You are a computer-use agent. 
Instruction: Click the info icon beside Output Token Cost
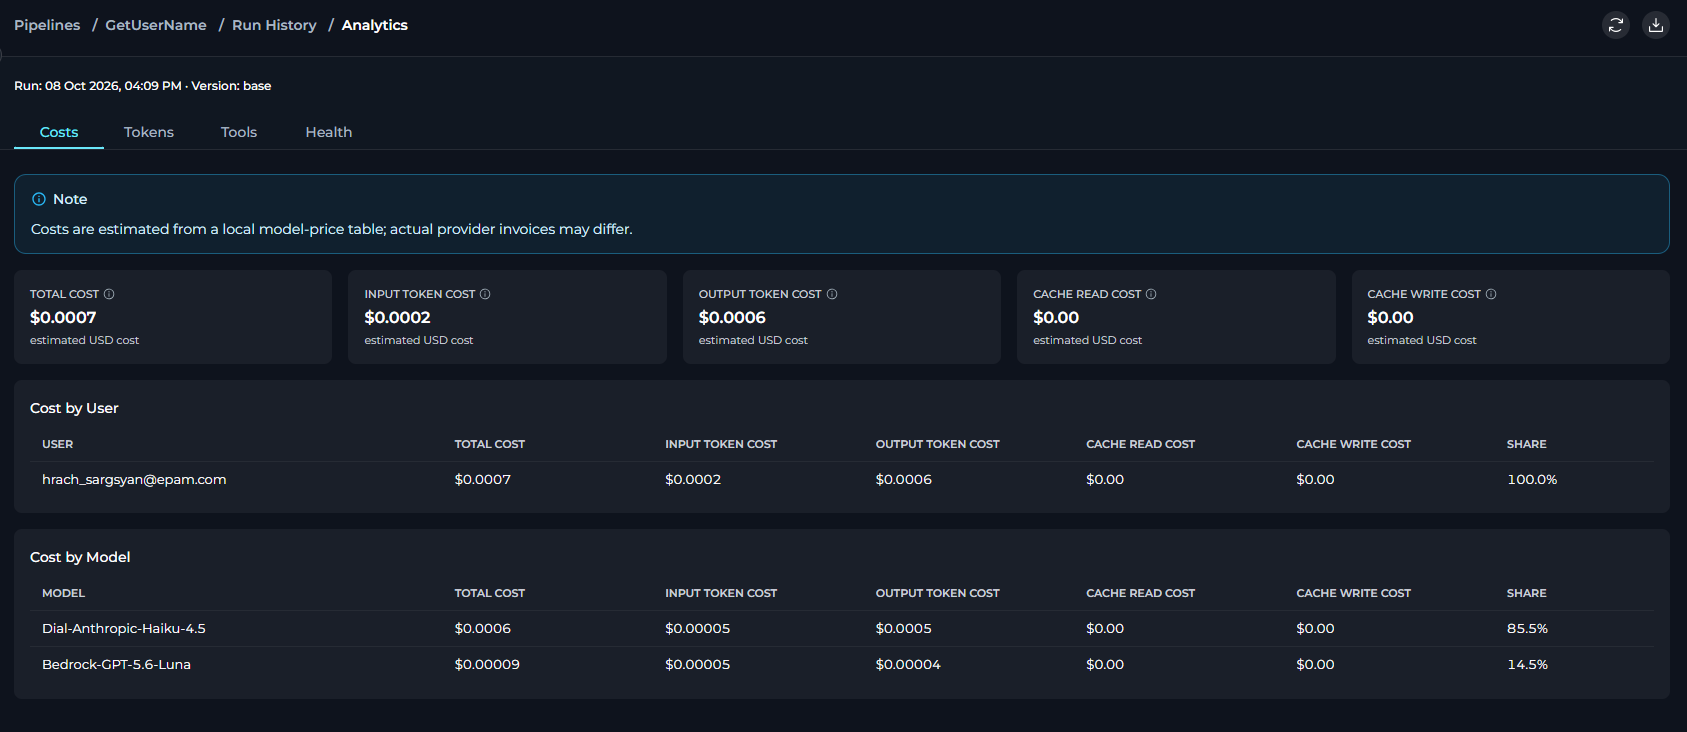[x=832, y=294]
